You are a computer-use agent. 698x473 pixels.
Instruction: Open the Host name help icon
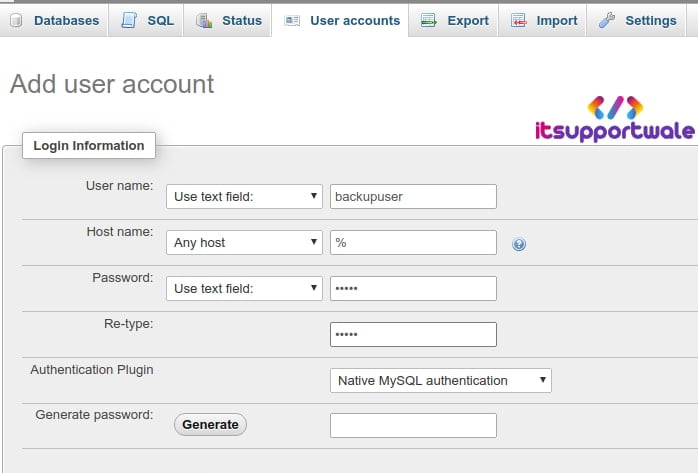pyautogui.click(x=519, y=244)
